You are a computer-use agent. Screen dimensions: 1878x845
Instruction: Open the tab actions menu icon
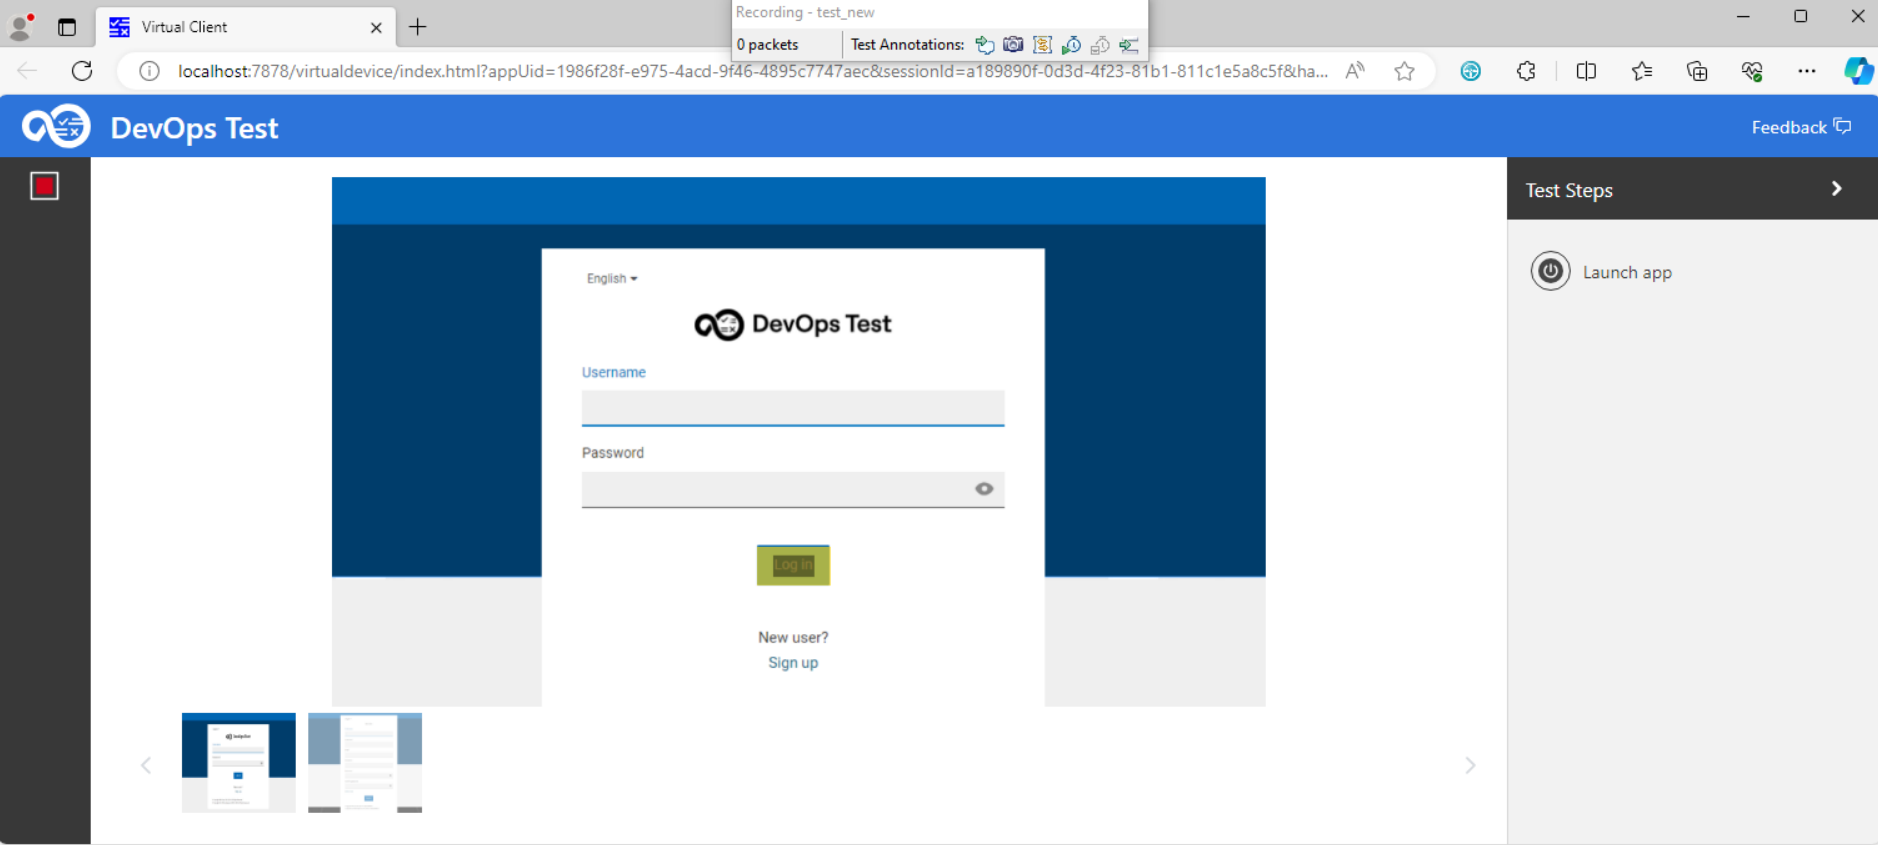pyautogui.click(x=67, y=27)
